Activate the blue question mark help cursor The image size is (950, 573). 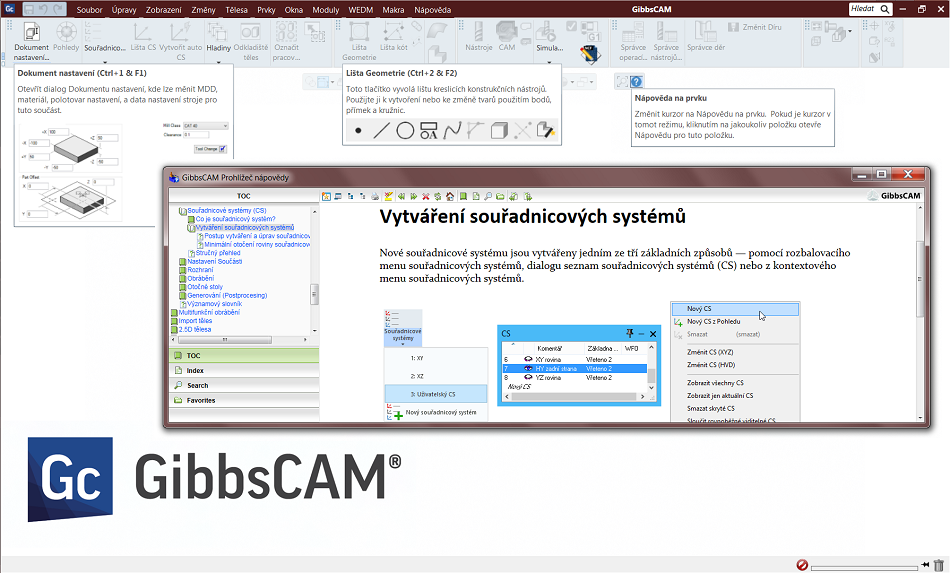636,81
